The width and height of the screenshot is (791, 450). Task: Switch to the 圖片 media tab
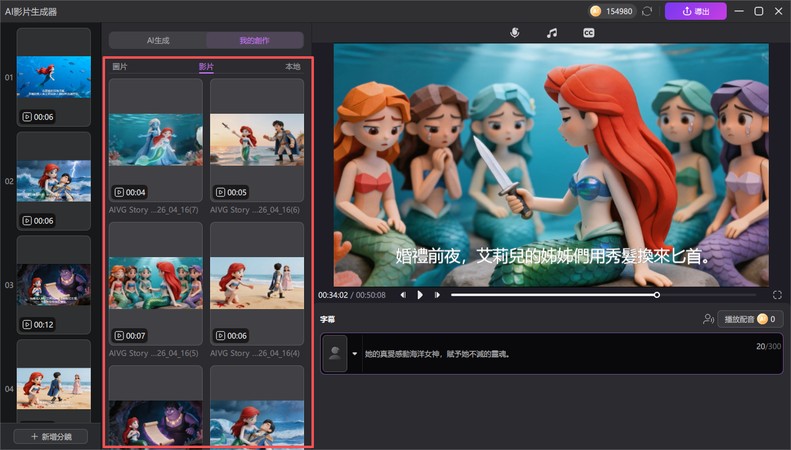(x=120, y=67)
